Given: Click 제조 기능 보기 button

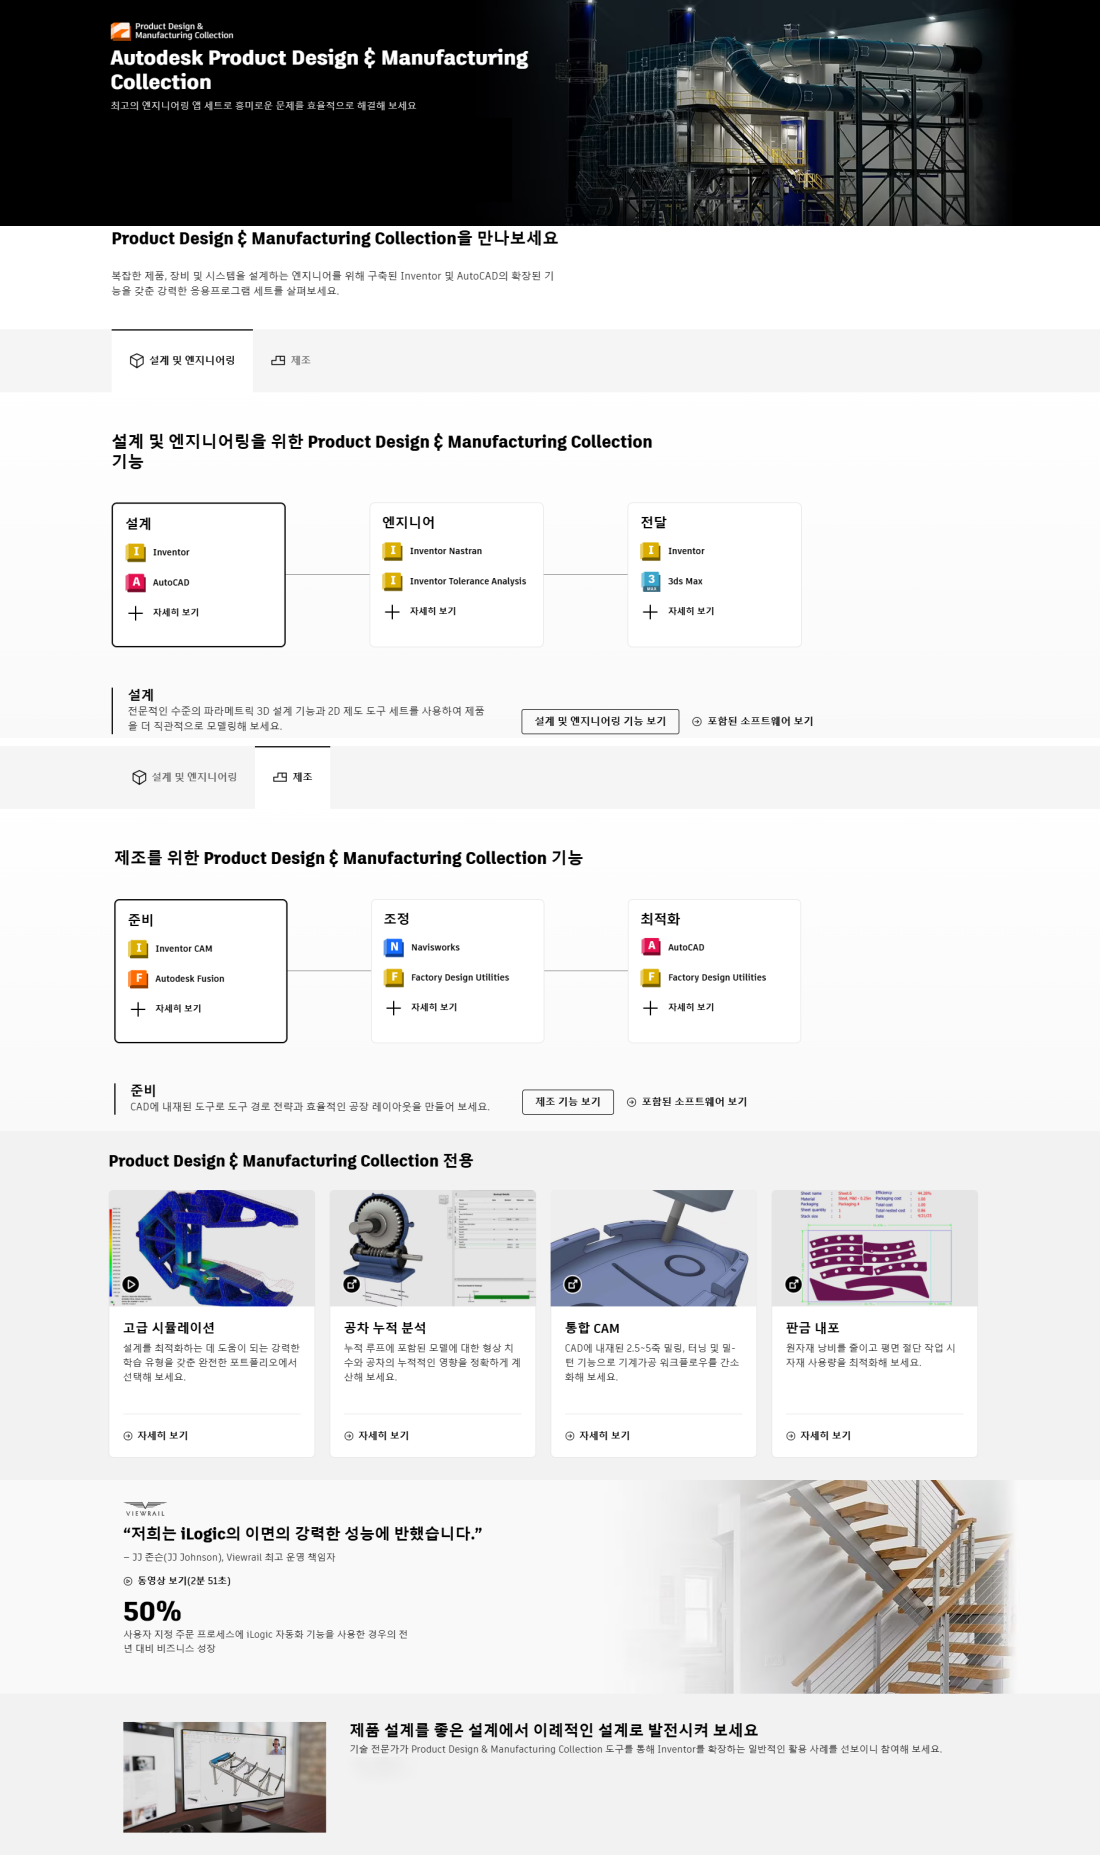Looking at the screenshot, I should (x=568, y=1102).
